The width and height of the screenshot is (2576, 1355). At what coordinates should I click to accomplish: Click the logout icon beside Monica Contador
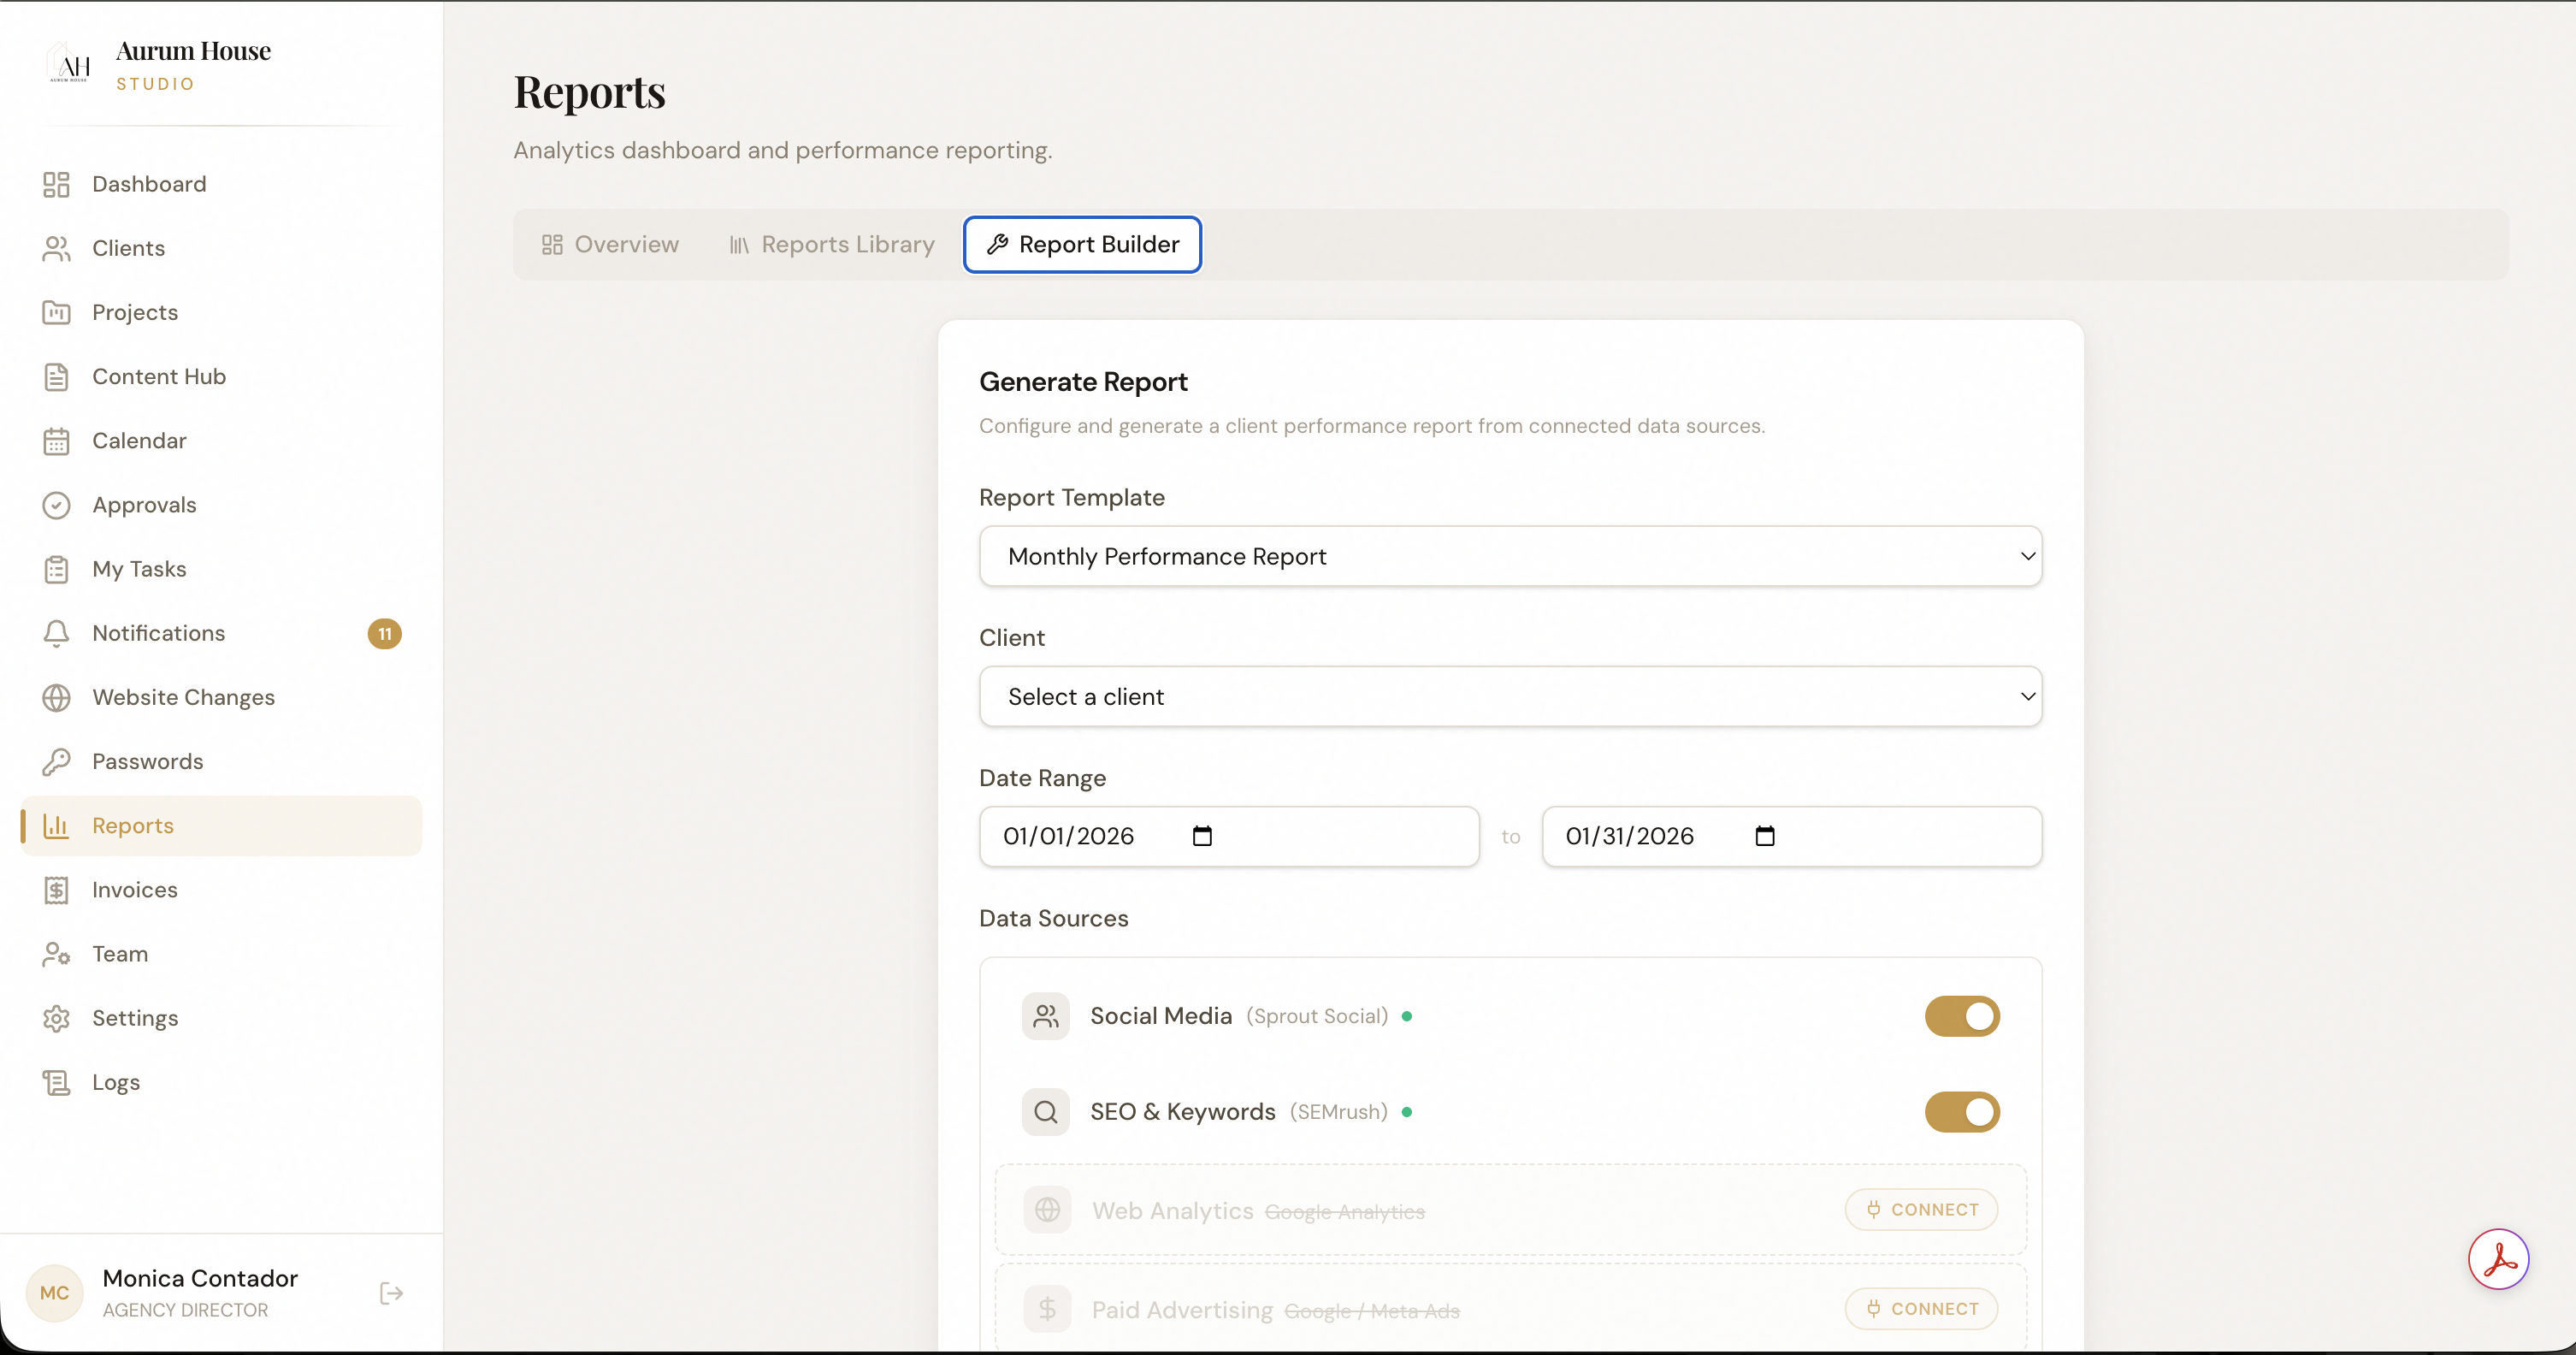391,1293
